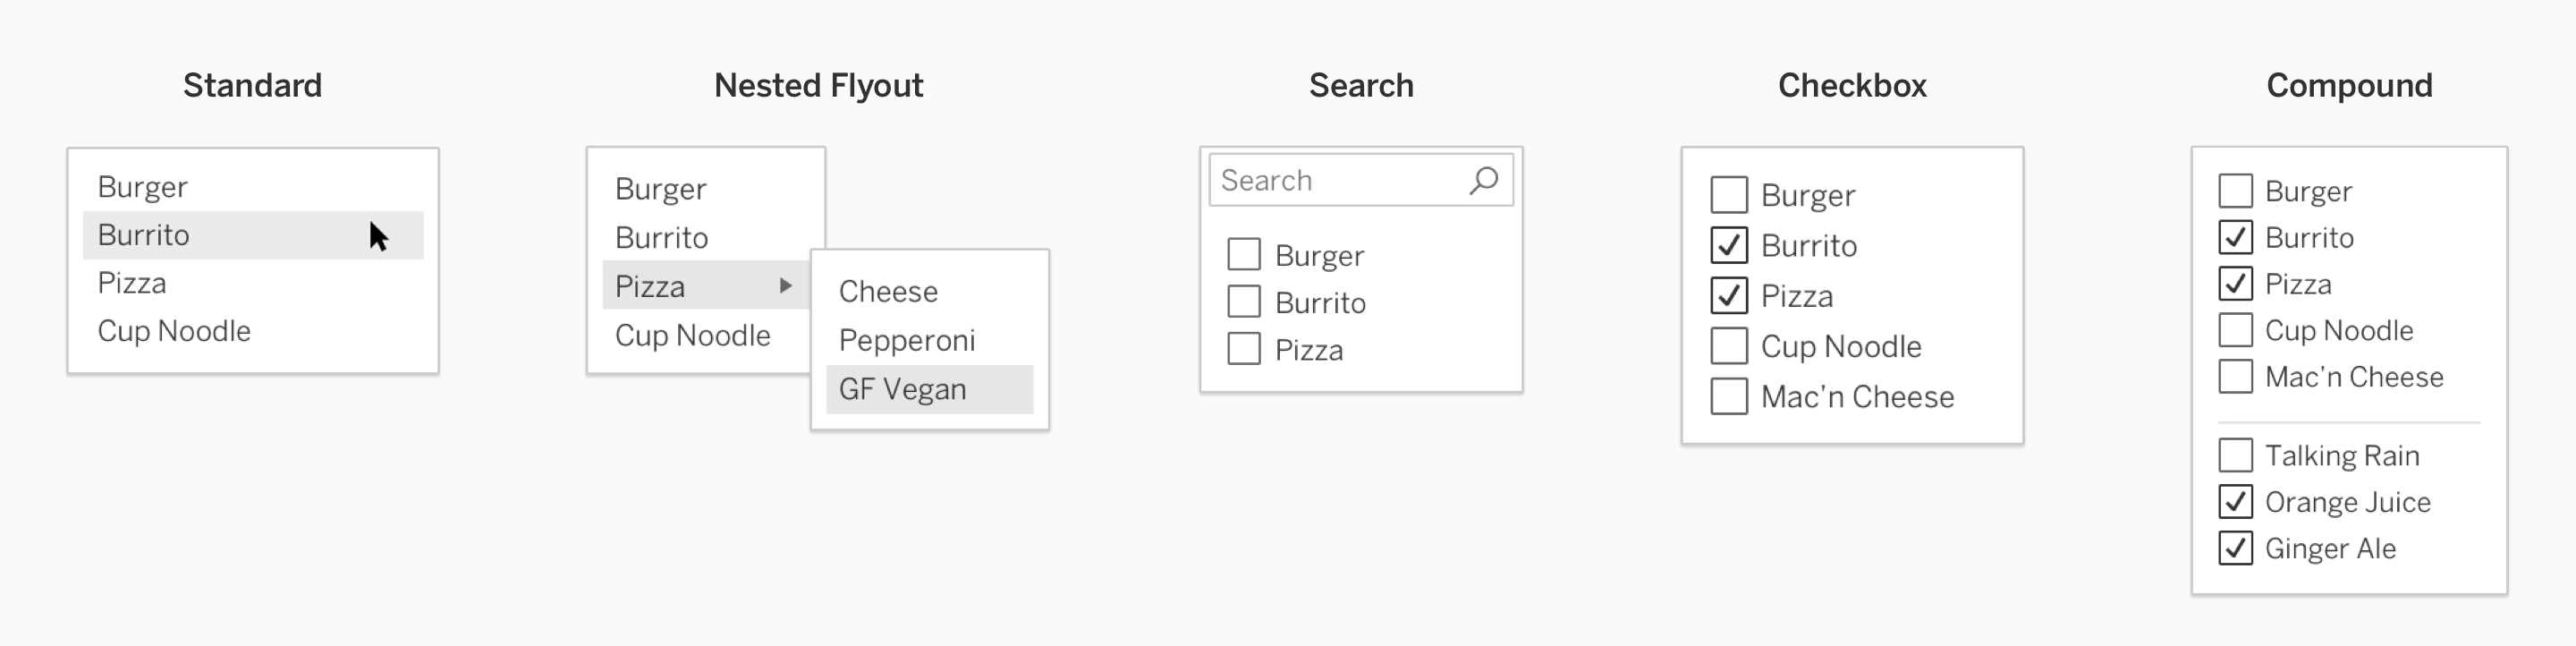The image size is (2576, 646).
Task: Select GF Vegan from the Pizza flyout
Action: tap(902, 388)
